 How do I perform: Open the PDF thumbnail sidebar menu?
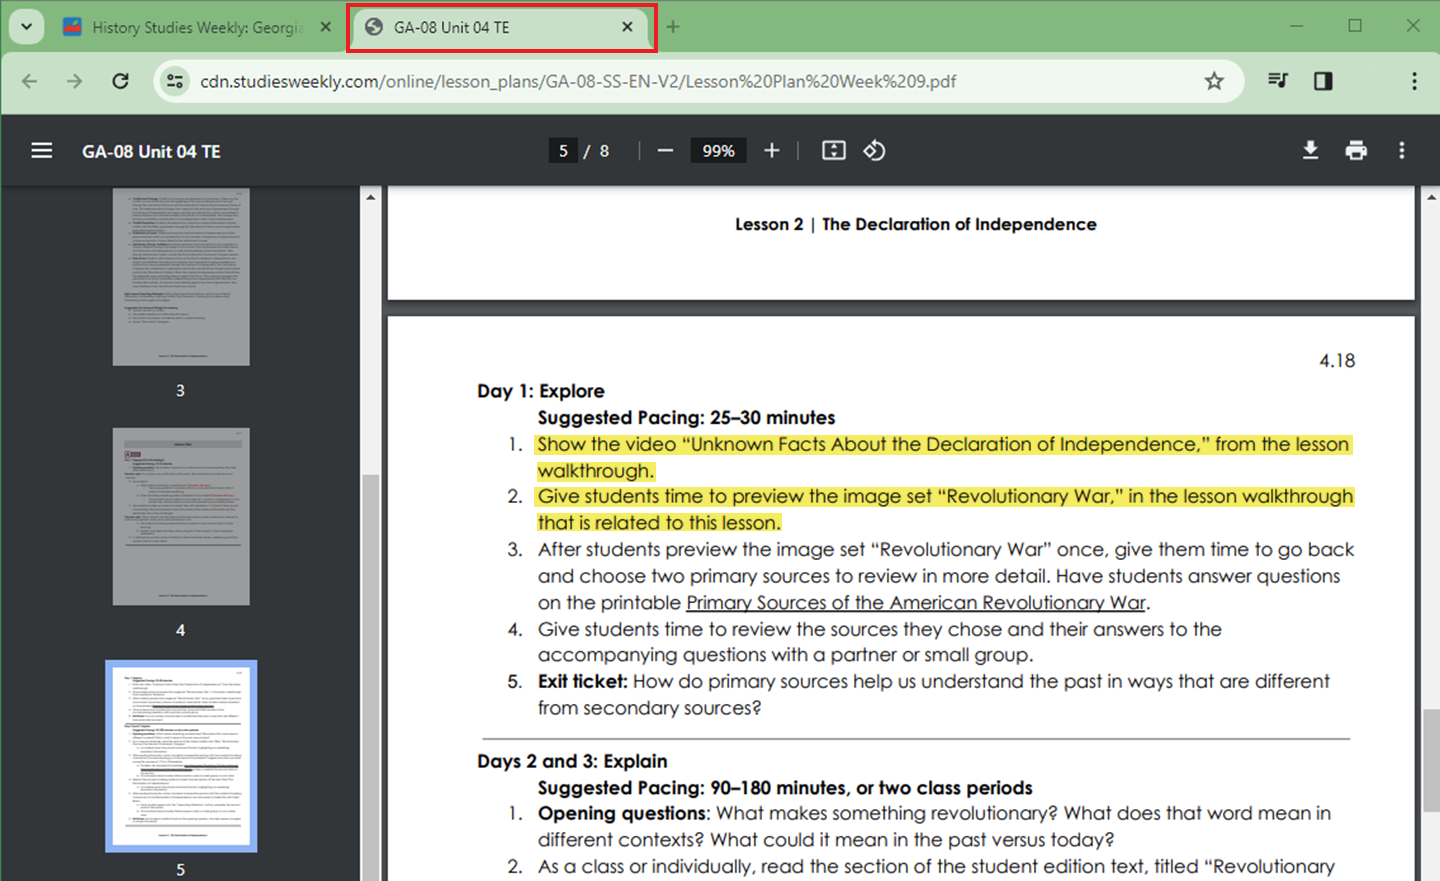pos(41,150)
